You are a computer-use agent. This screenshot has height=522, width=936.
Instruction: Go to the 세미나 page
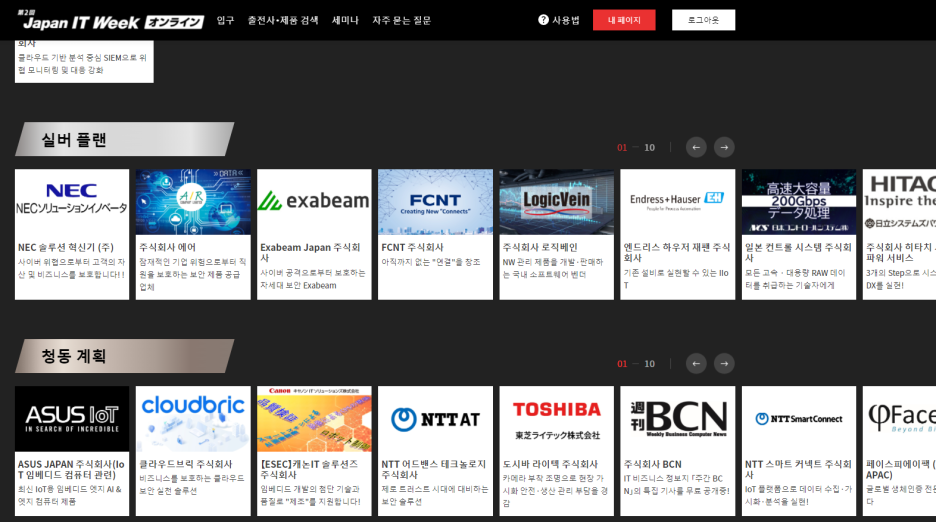pos(345,20)
